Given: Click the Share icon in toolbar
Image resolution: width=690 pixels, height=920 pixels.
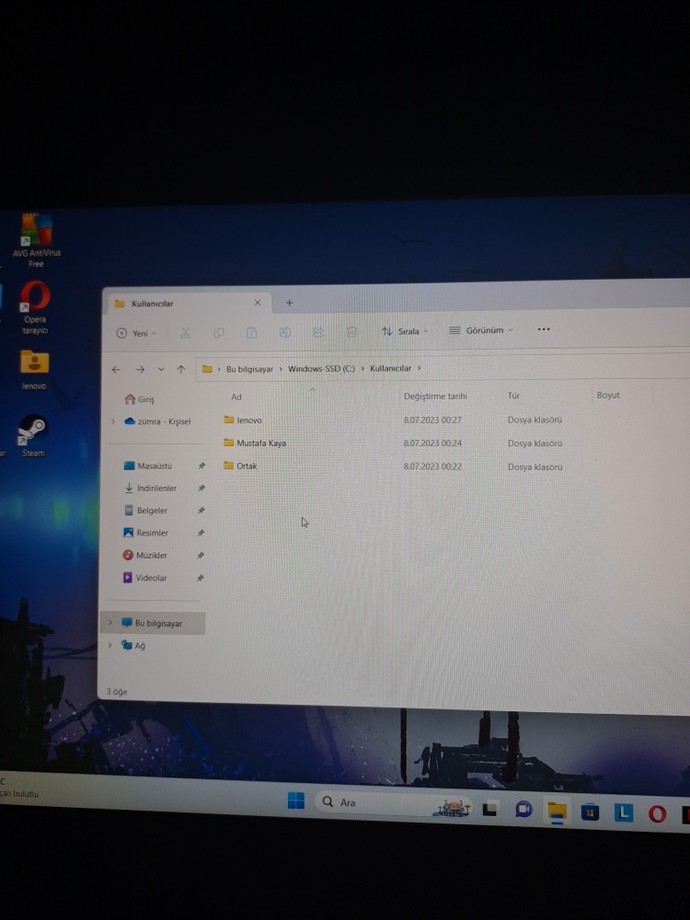Looking at the screenshot, I should (x=318, y=332).
